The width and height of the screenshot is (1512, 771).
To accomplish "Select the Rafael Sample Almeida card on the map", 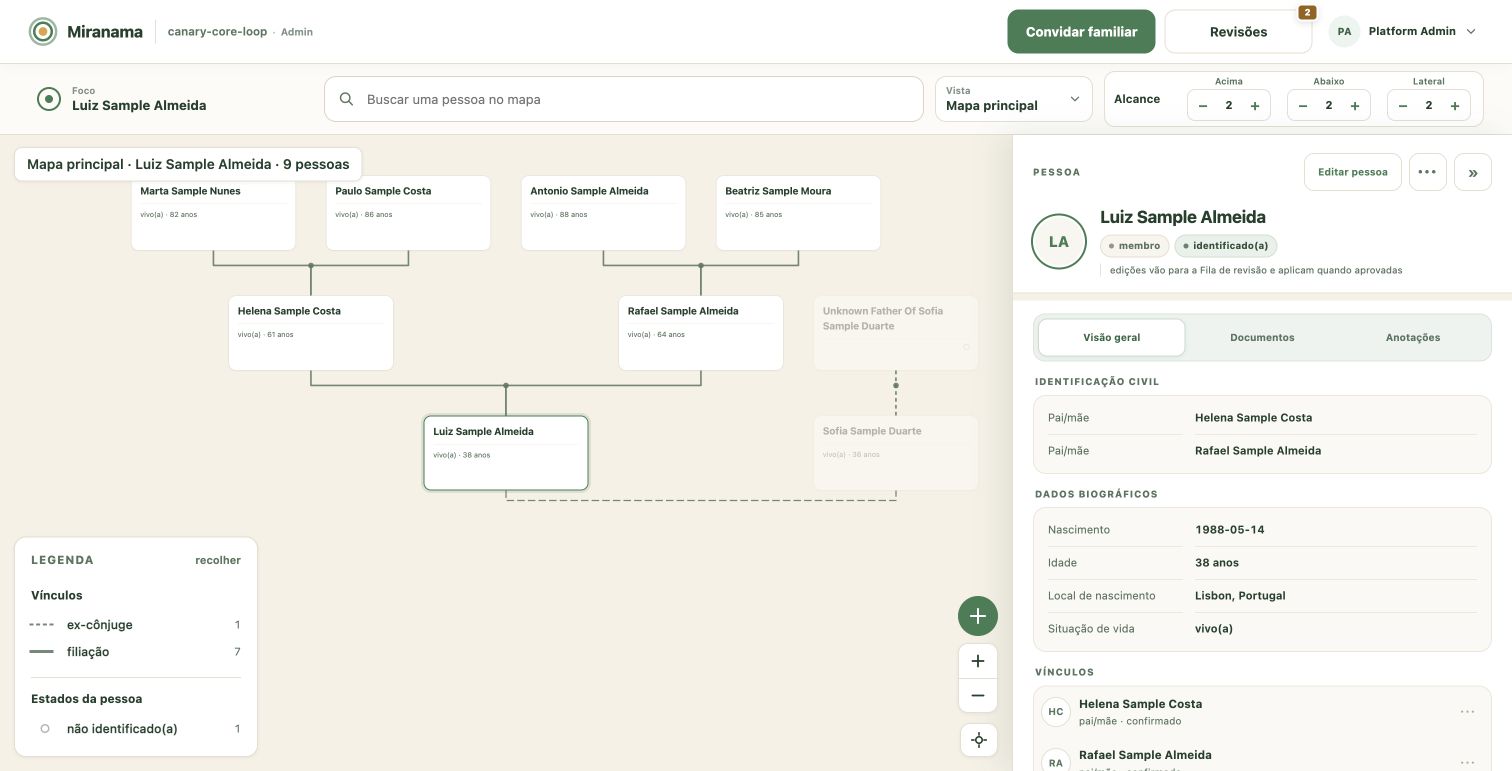I will [700, 333].
